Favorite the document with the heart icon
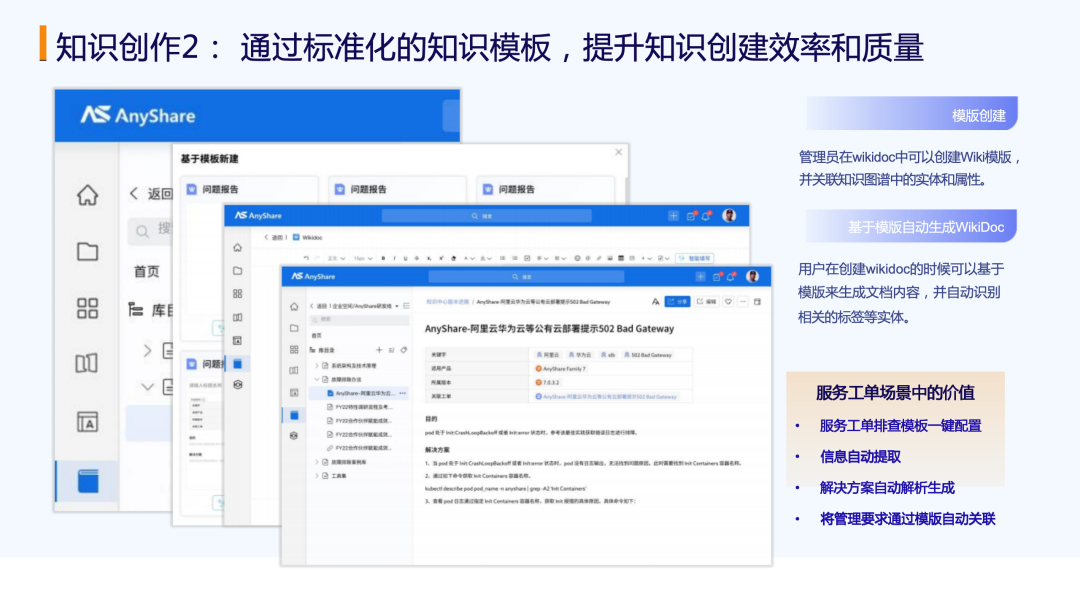The width and height of the screenshot is (1080, 608). pos(728,302)
